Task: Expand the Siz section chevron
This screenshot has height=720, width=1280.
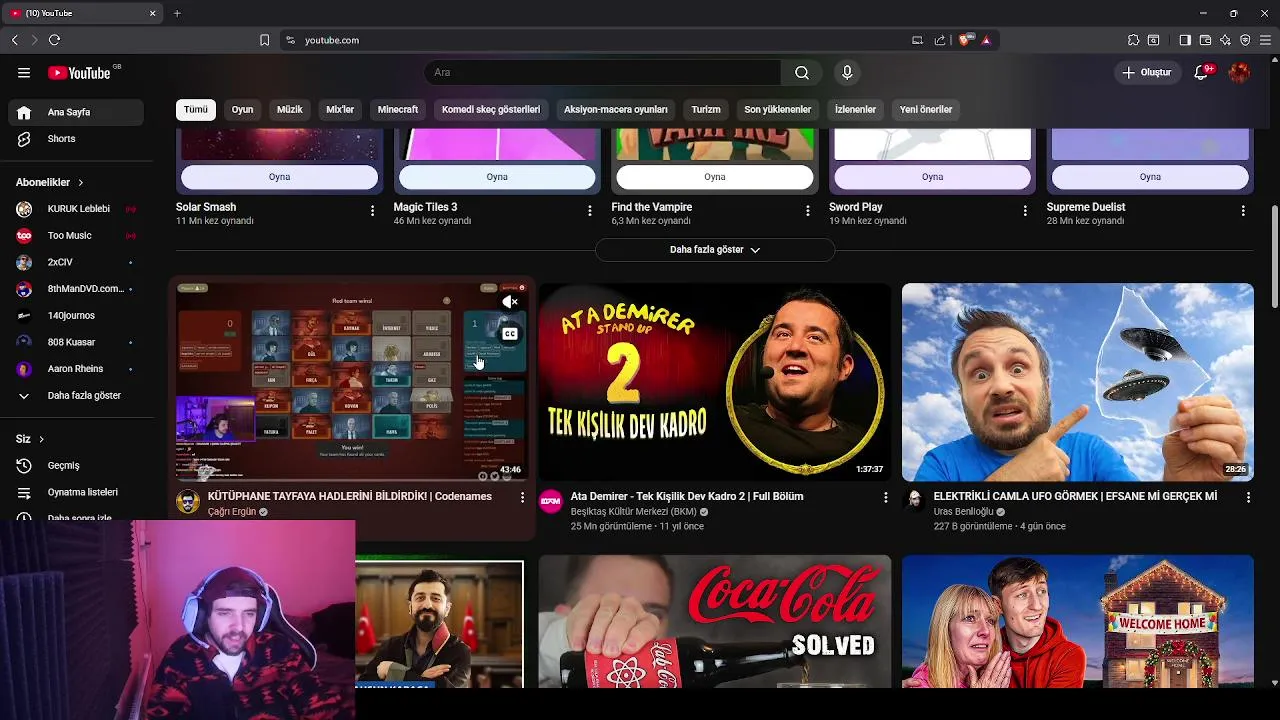Action: 41,439
